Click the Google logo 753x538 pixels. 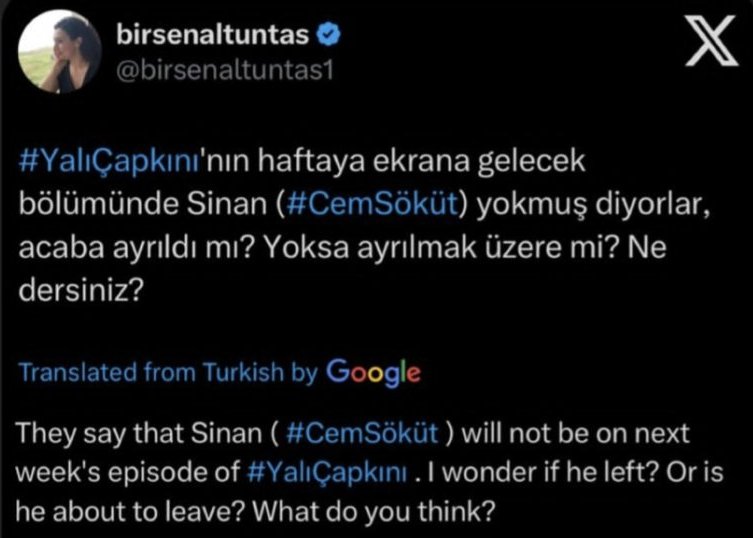pyautogui.click(x=373, y=372)
